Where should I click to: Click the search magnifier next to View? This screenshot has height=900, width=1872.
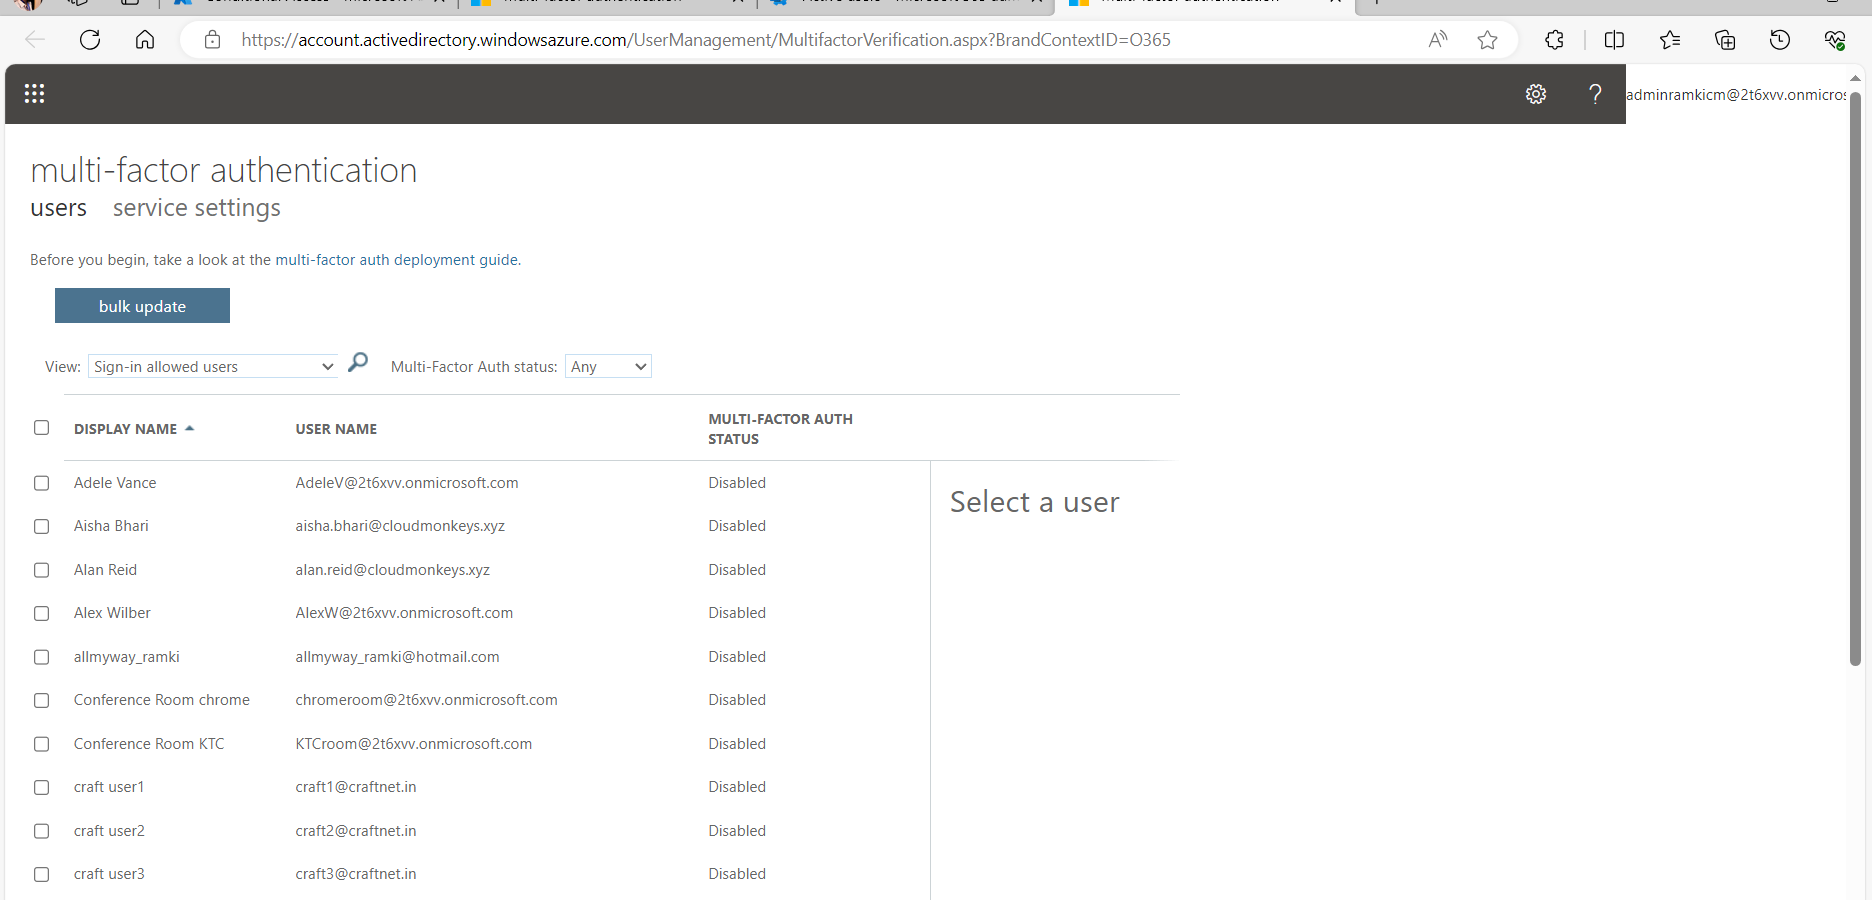click(x=358, y=362)
